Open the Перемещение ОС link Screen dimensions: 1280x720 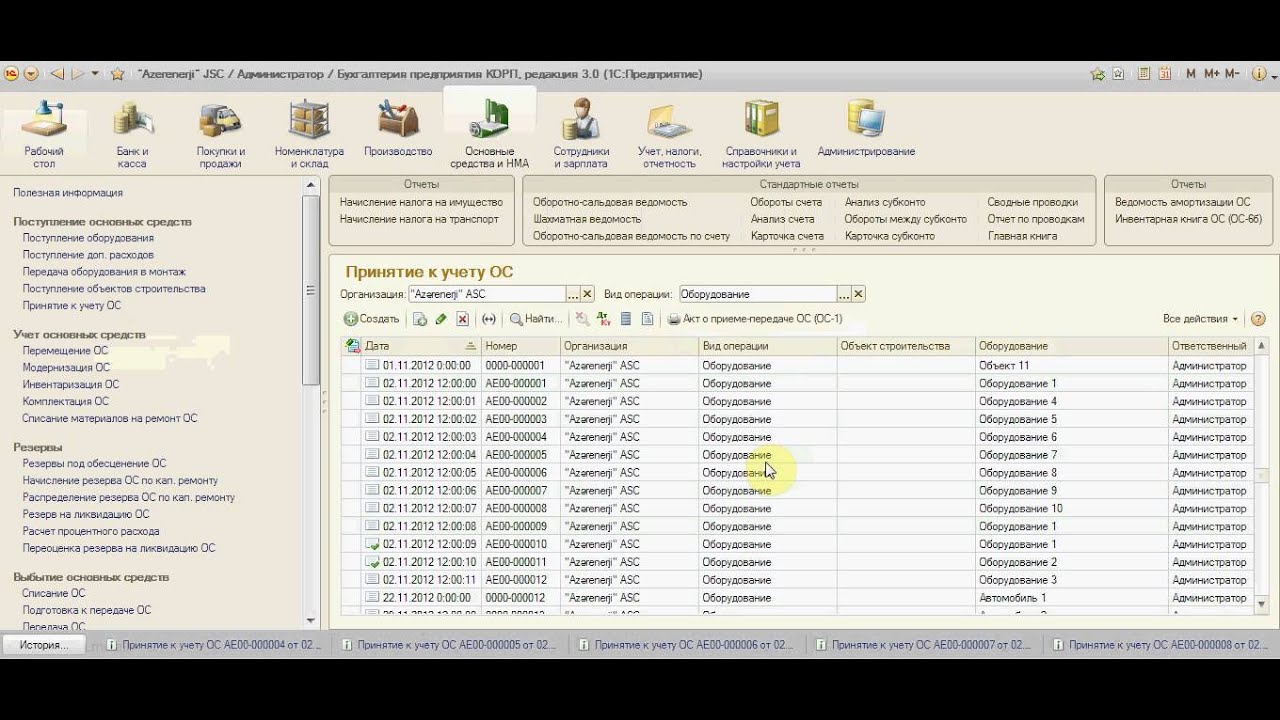pos(65,351)
